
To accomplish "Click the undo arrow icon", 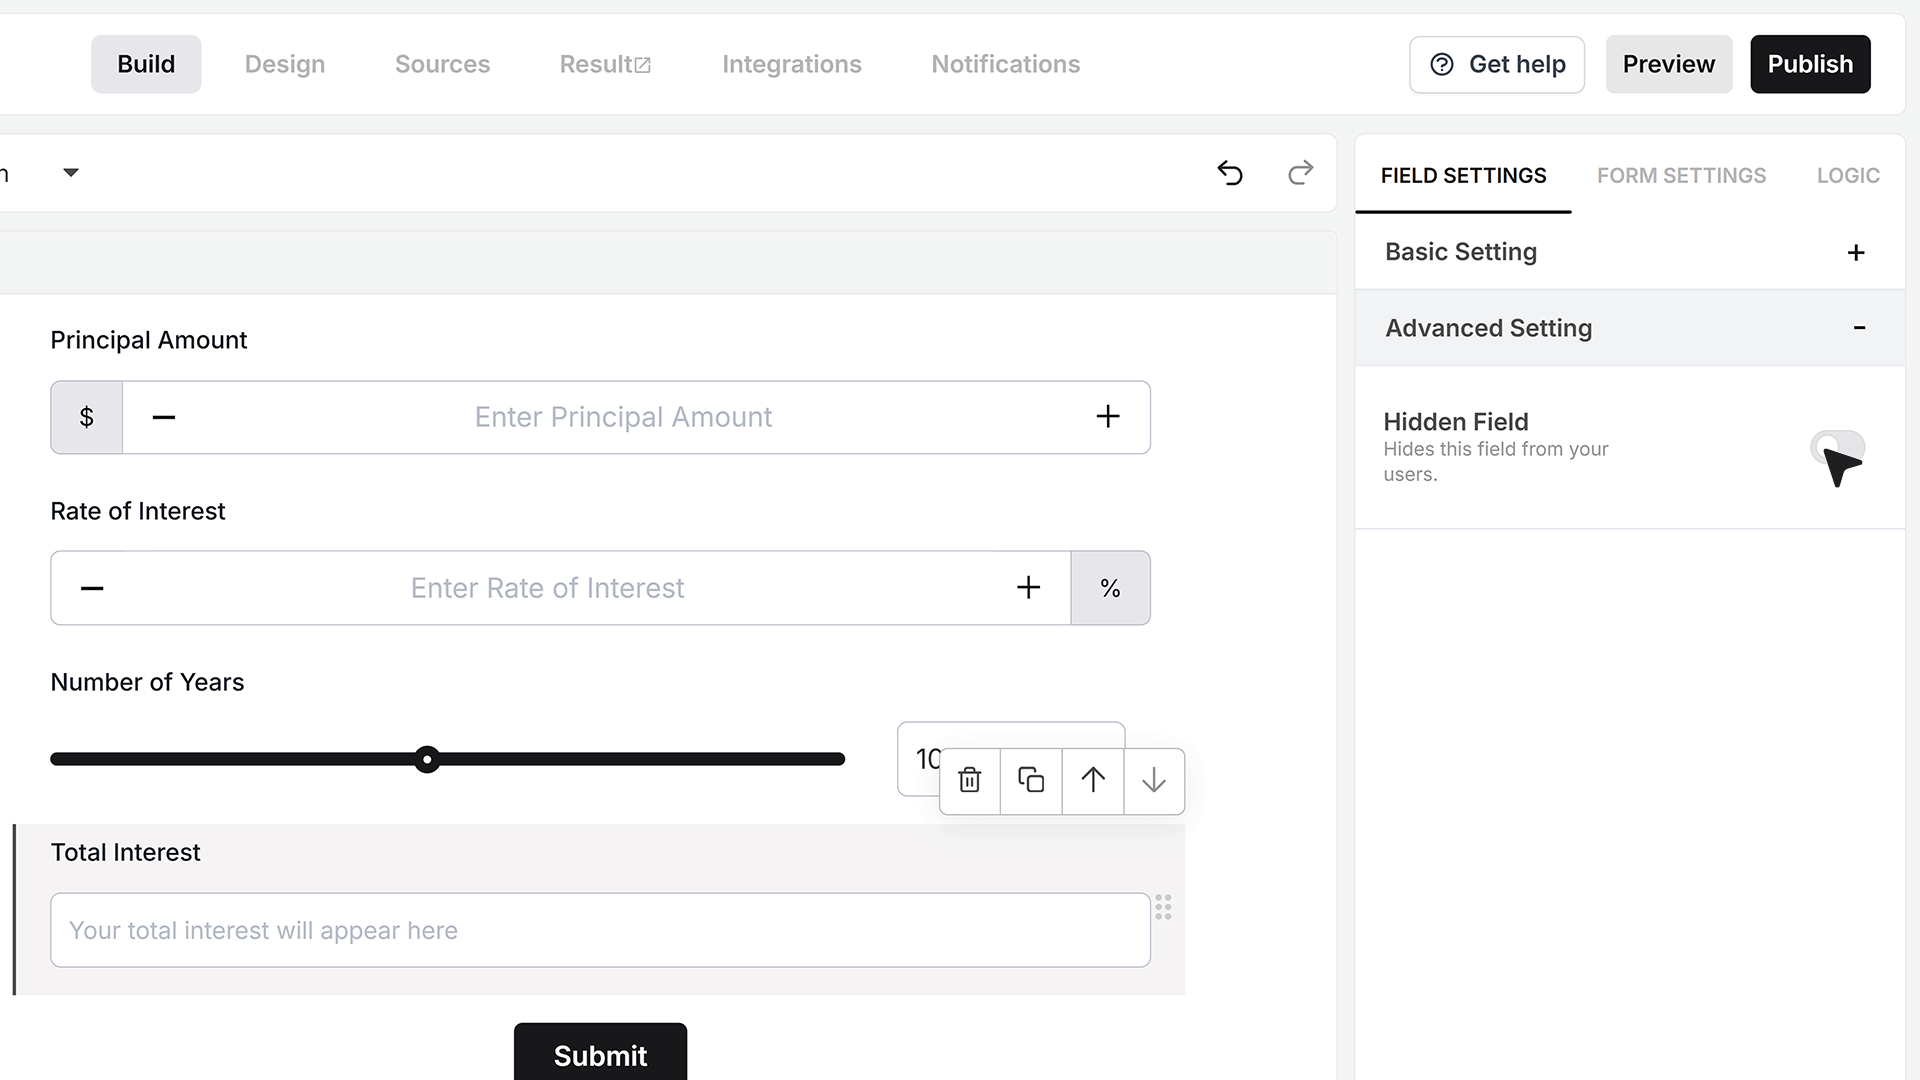I will pyautogui.click(x=1230, y=173).
